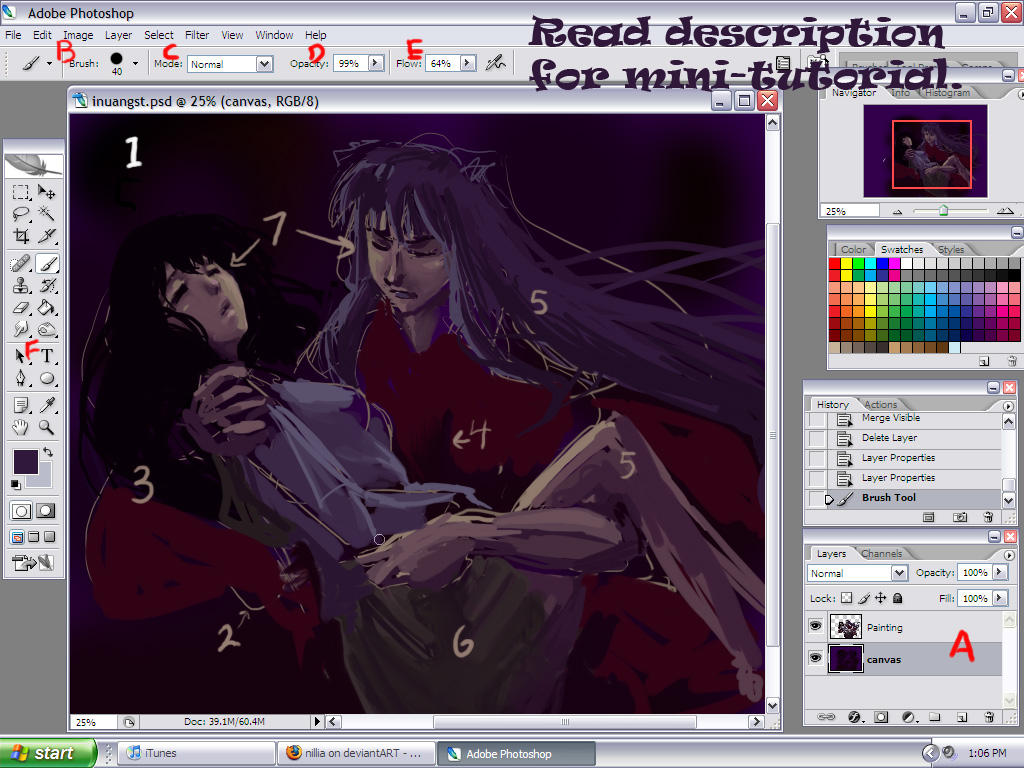Open the Select menu
Screen dimensions: 1024x768
pyautogui.click(x=159, y=35)
